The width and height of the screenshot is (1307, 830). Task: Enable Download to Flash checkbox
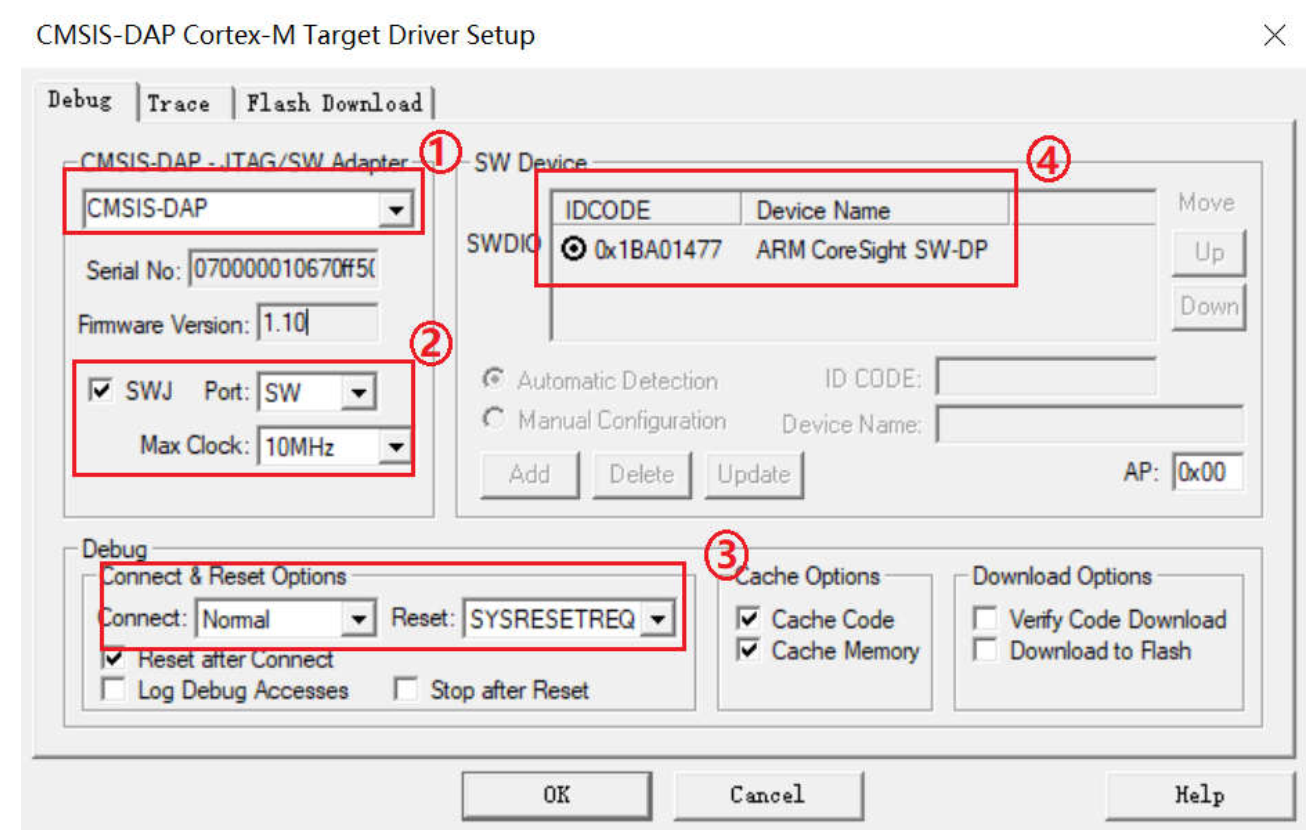(x=985, y=650)
